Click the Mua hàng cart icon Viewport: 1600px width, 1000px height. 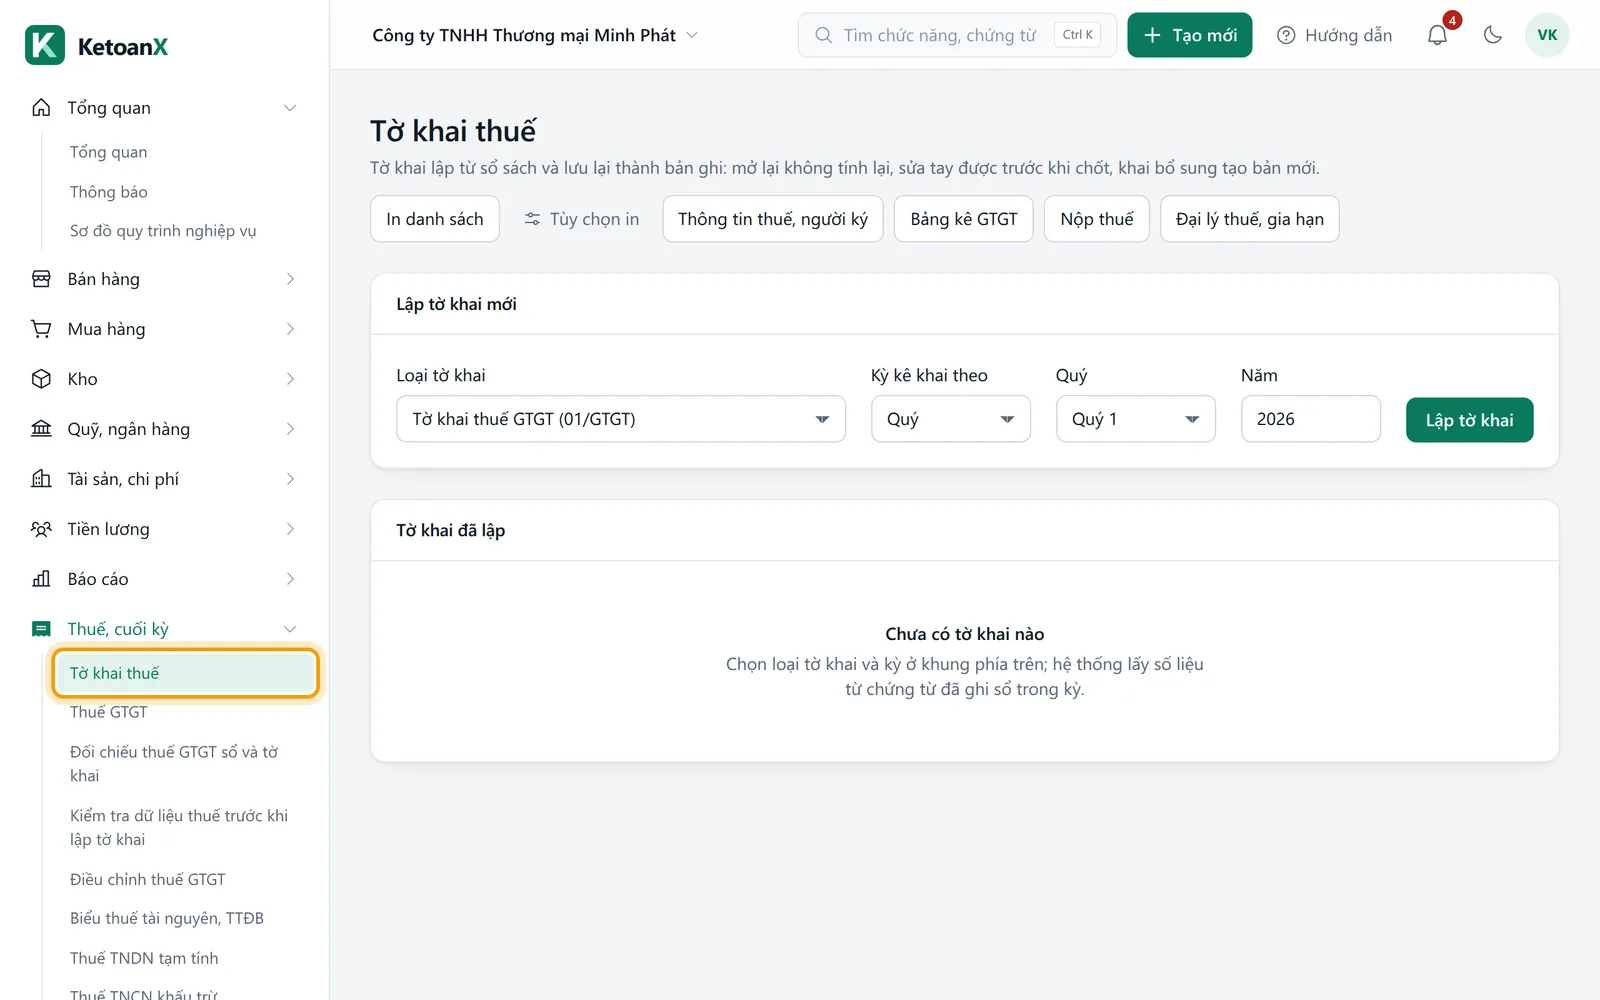tap(41, 329)
